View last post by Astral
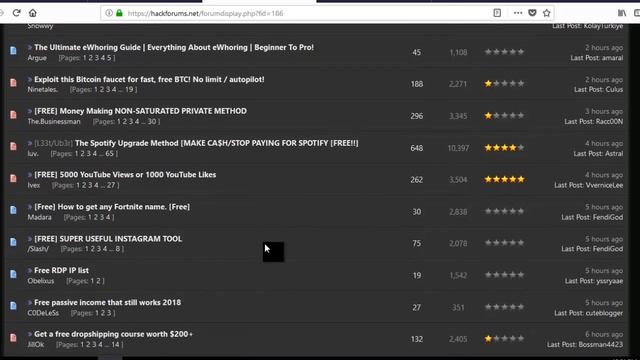Image resolution: width=640 pixels, height=360 pixels. click(x=598, y=153)
